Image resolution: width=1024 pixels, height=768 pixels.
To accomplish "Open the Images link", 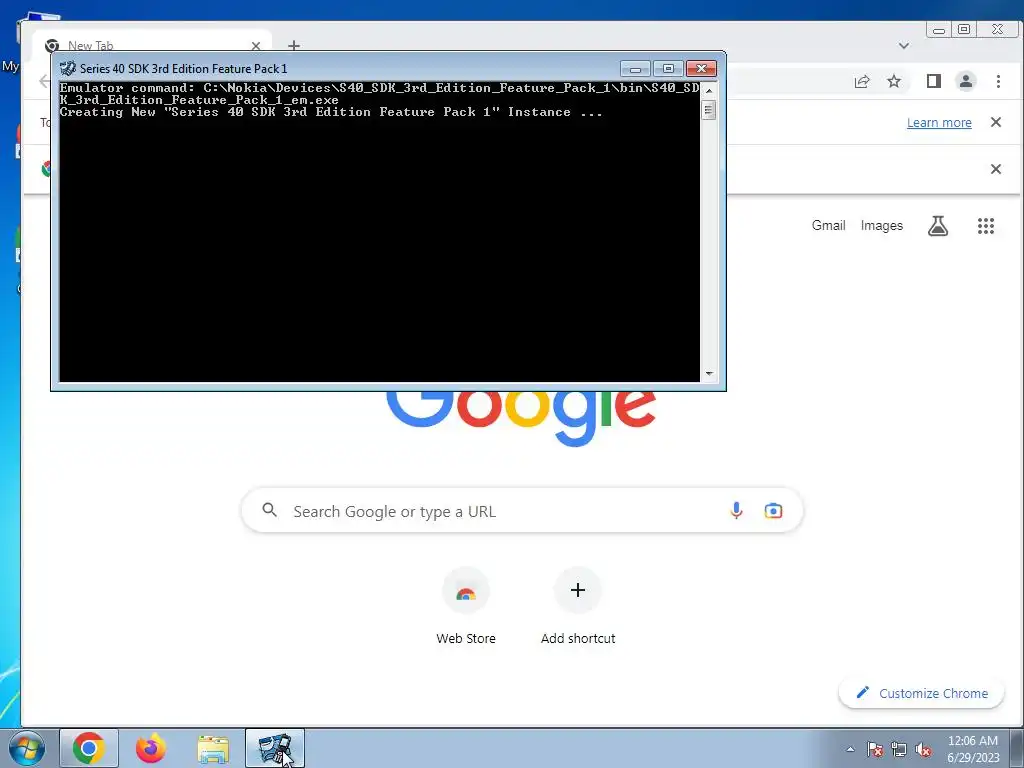I will pos(882,225).
